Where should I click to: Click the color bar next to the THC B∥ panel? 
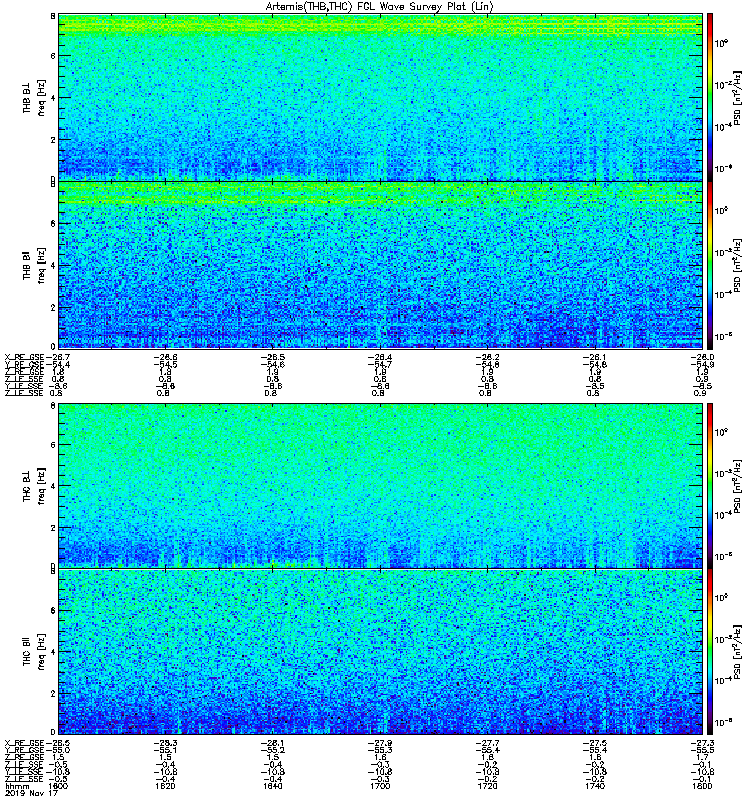coord(709,652)
